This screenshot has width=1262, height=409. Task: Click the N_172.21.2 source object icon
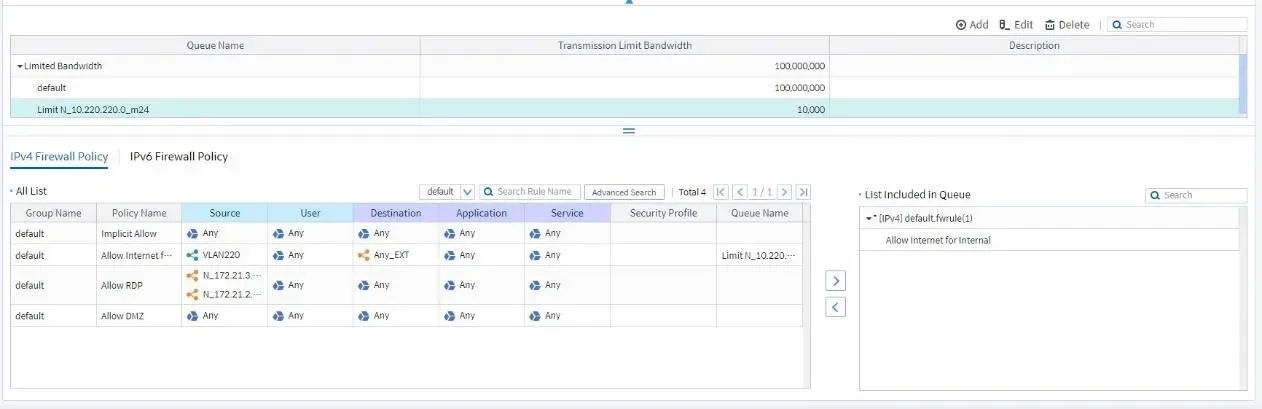click(x=192, y=294)
